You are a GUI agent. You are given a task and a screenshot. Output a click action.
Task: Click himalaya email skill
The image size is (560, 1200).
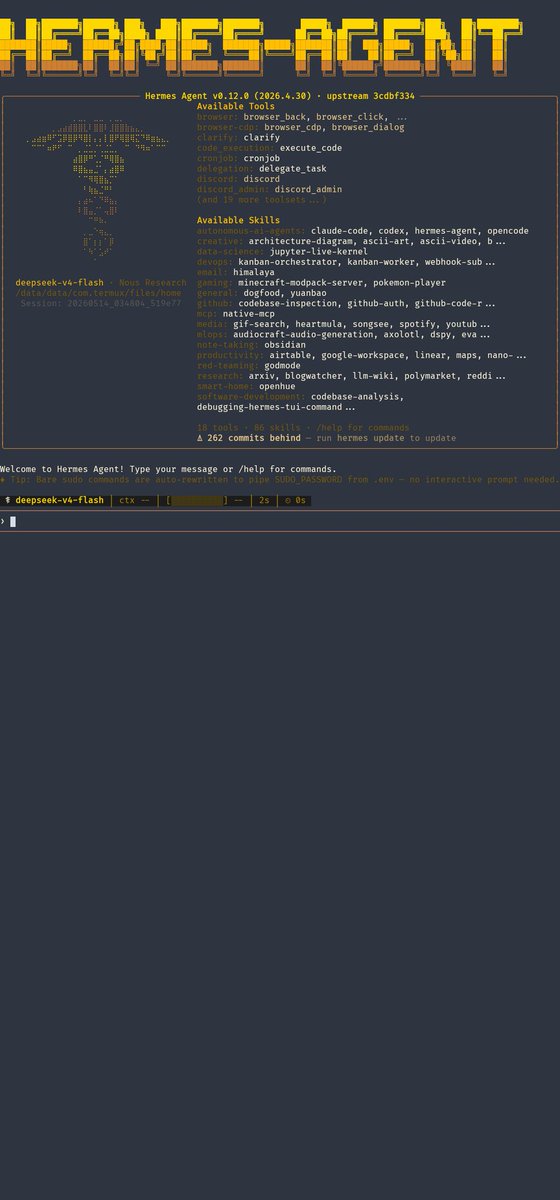click(x=254, y=272)
